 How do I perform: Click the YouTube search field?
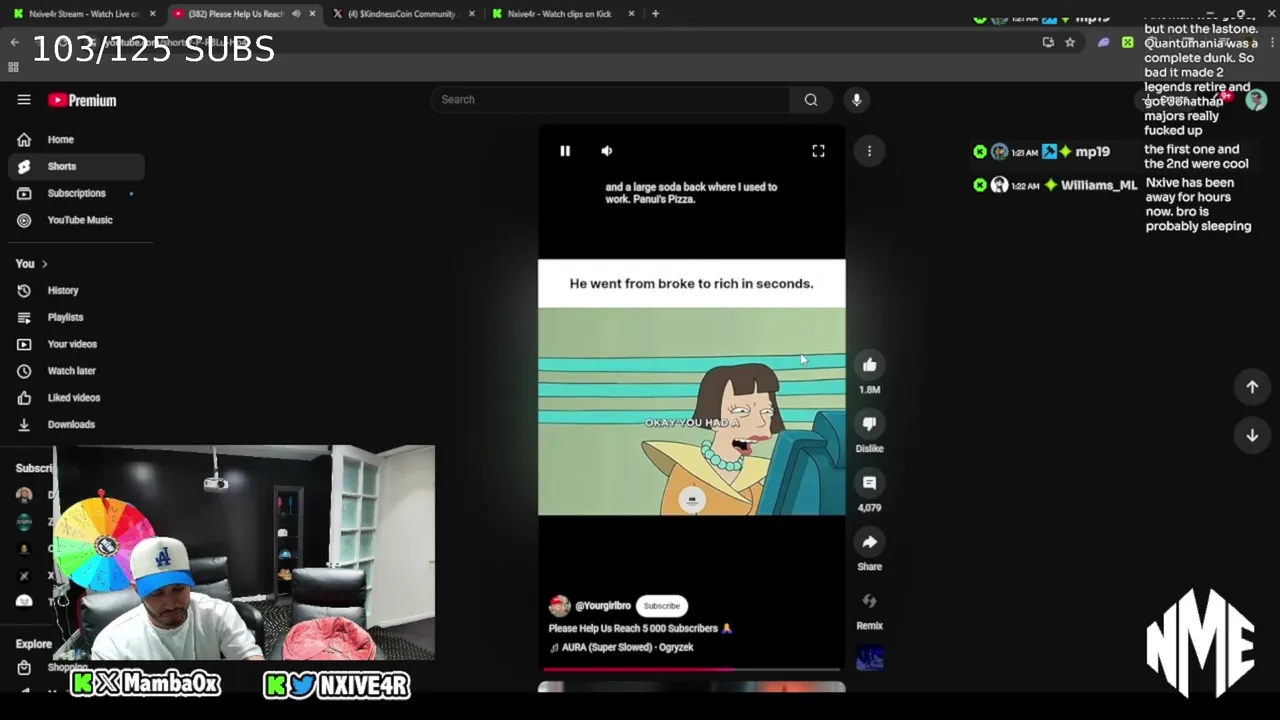[611, 100]
